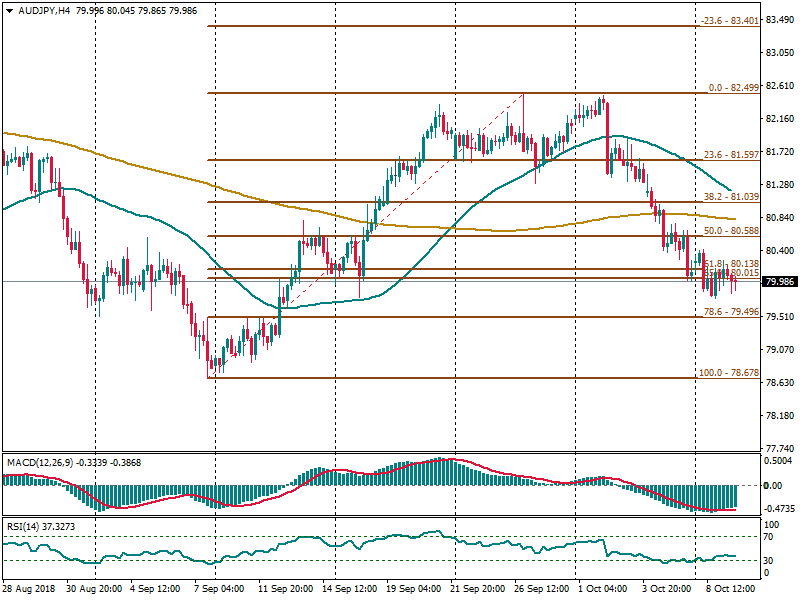Click the 83.030 price axis label
This screenshot has height=600, width=800.
point(778,52)
